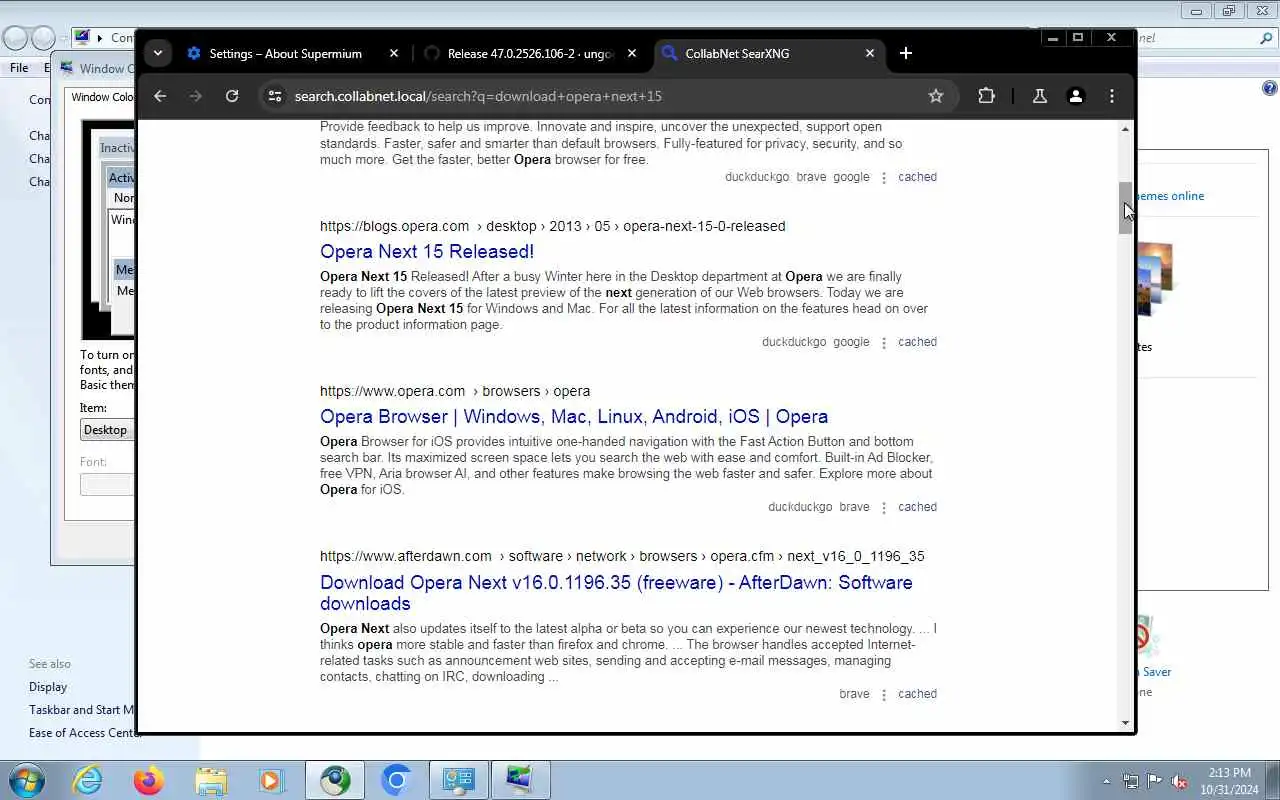
Task: Click the taskbar clock 2:13 PM
Action: (1229, 773)
